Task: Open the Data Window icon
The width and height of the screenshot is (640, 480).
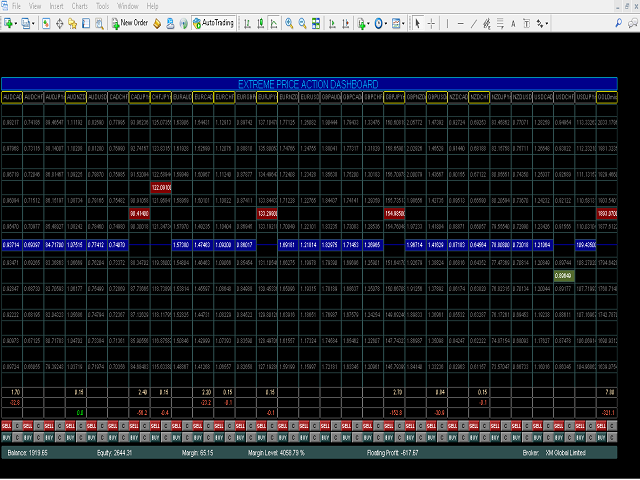Action: tap(60, 23)
